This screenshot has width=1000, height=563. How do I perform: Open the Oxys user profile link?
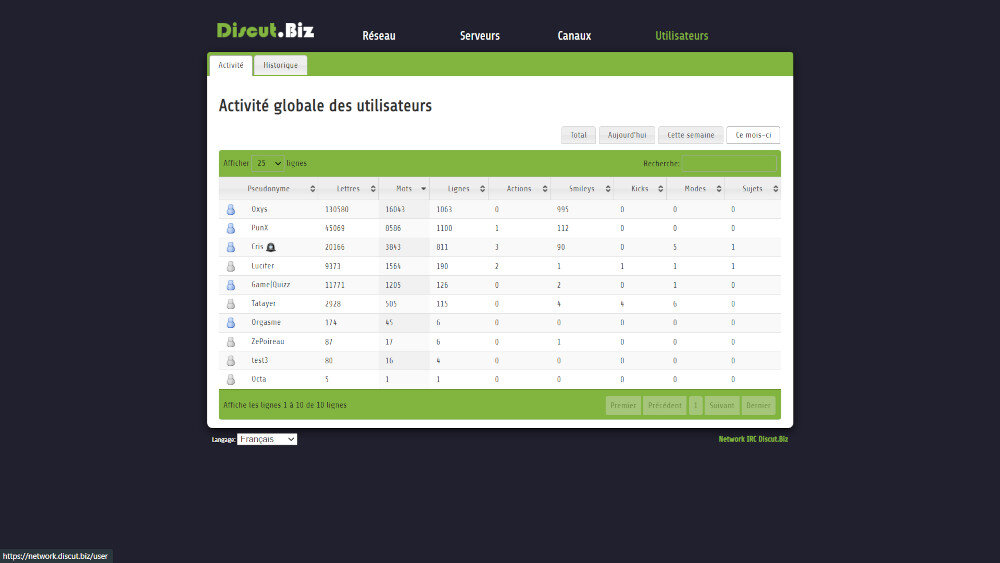click(259, 210)
